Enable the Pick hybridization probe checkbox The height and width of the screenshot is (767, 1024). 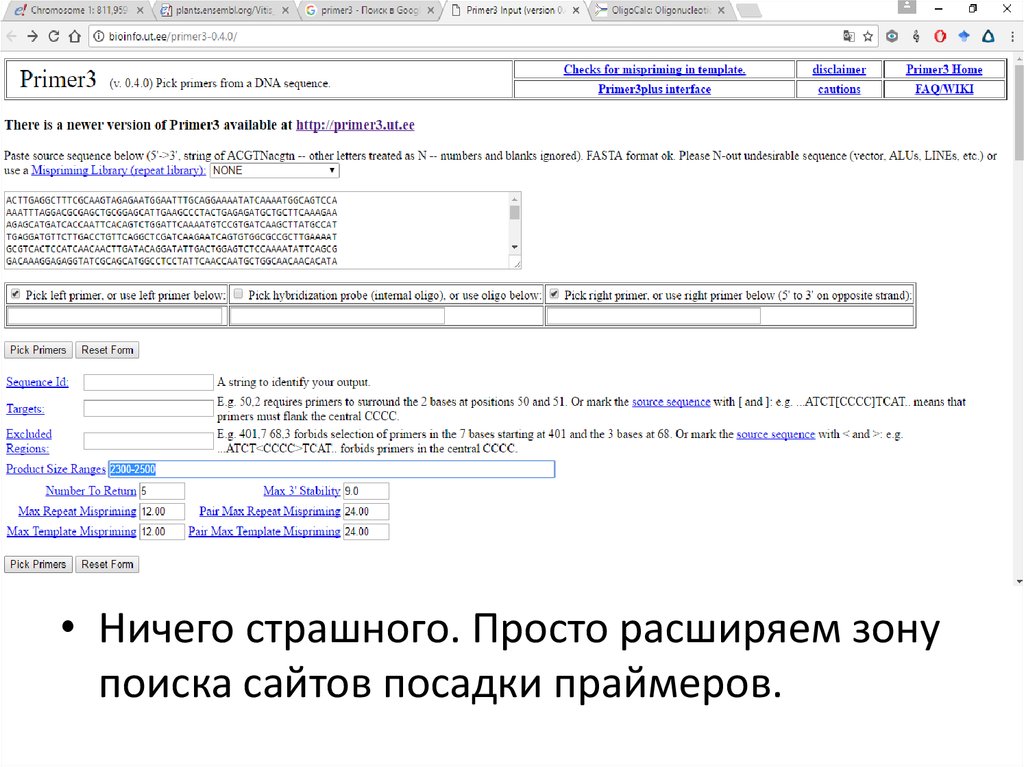(x=238, y=295)
